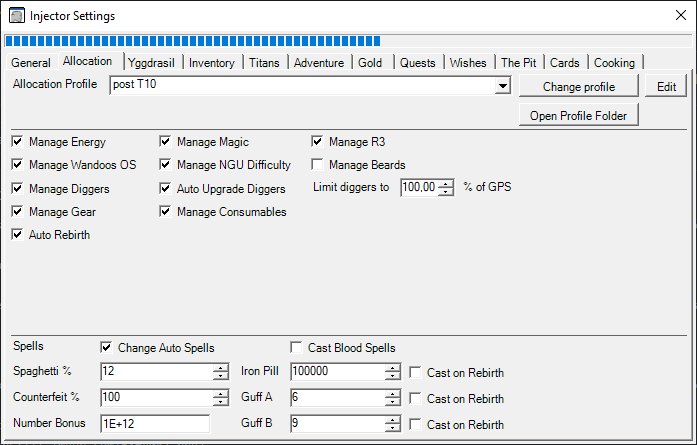Click the blue progress bar at top
This screenshot has height=445, width=697.
[x=348, y=41]
